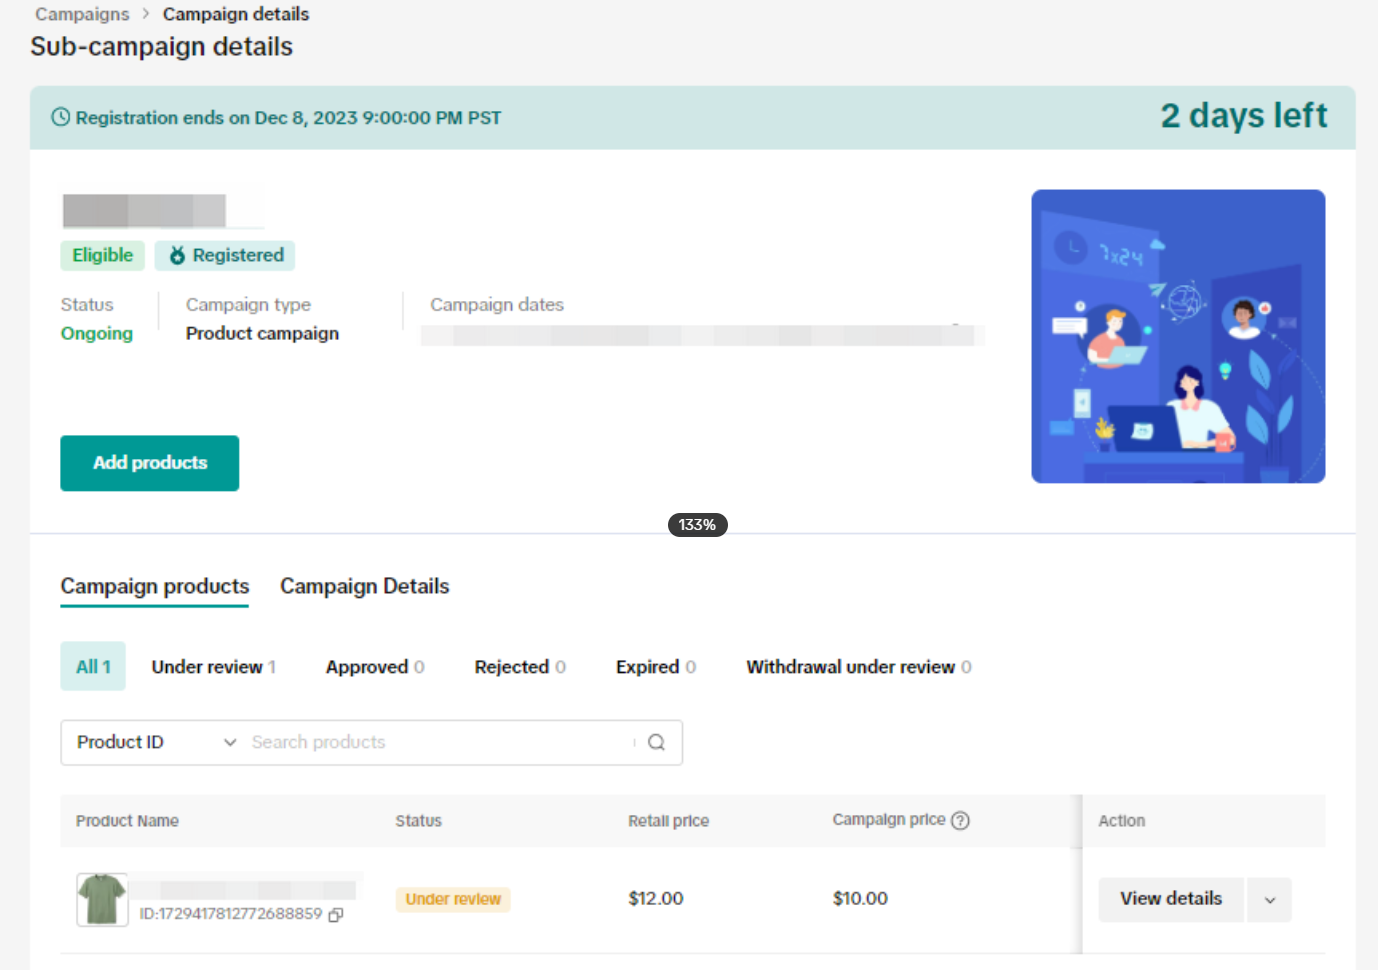This screenshot has height=970, width=1378.
Task: Click the green t-shirt product thumbnail
Action: click(x=102, y=899)
